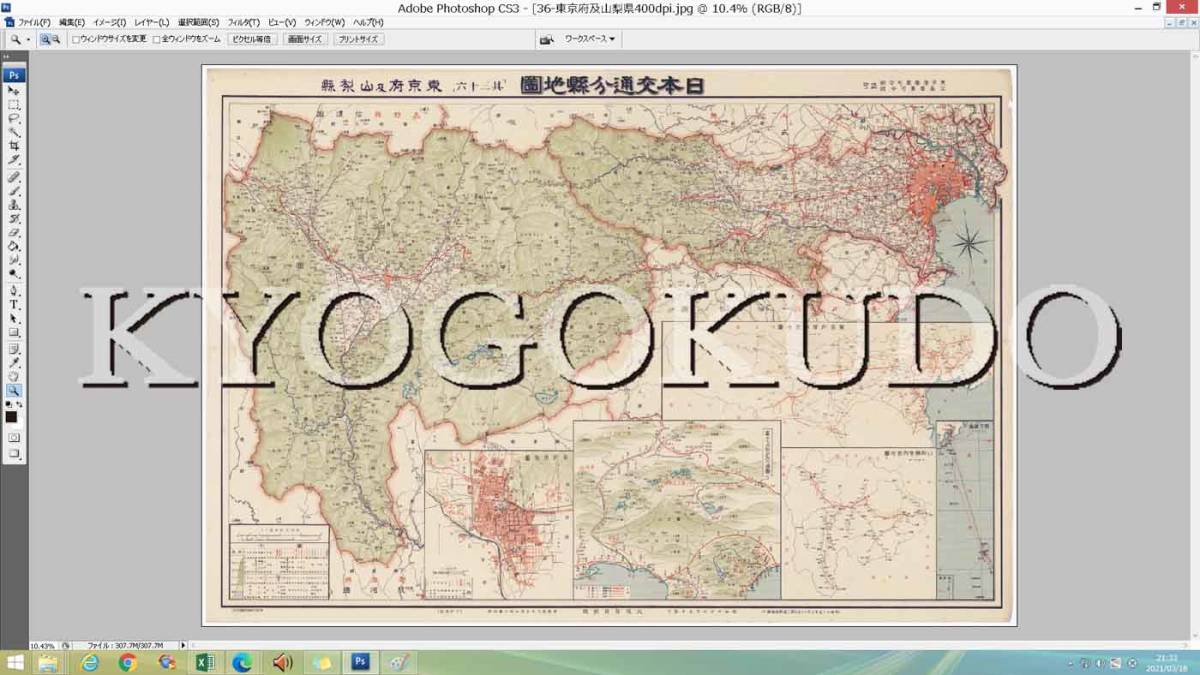Change screen mode from toolbox bottom
Image resolution: width=1200 pixels, height=675 pixels.
click(x=14, y=454)
